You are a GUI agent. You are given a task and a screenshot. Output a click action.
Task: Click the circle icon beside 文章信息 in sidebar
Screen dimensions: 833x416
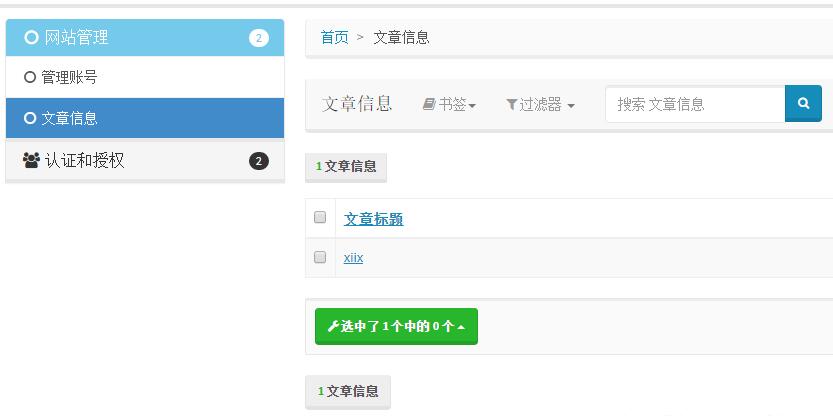click(30, 118)
